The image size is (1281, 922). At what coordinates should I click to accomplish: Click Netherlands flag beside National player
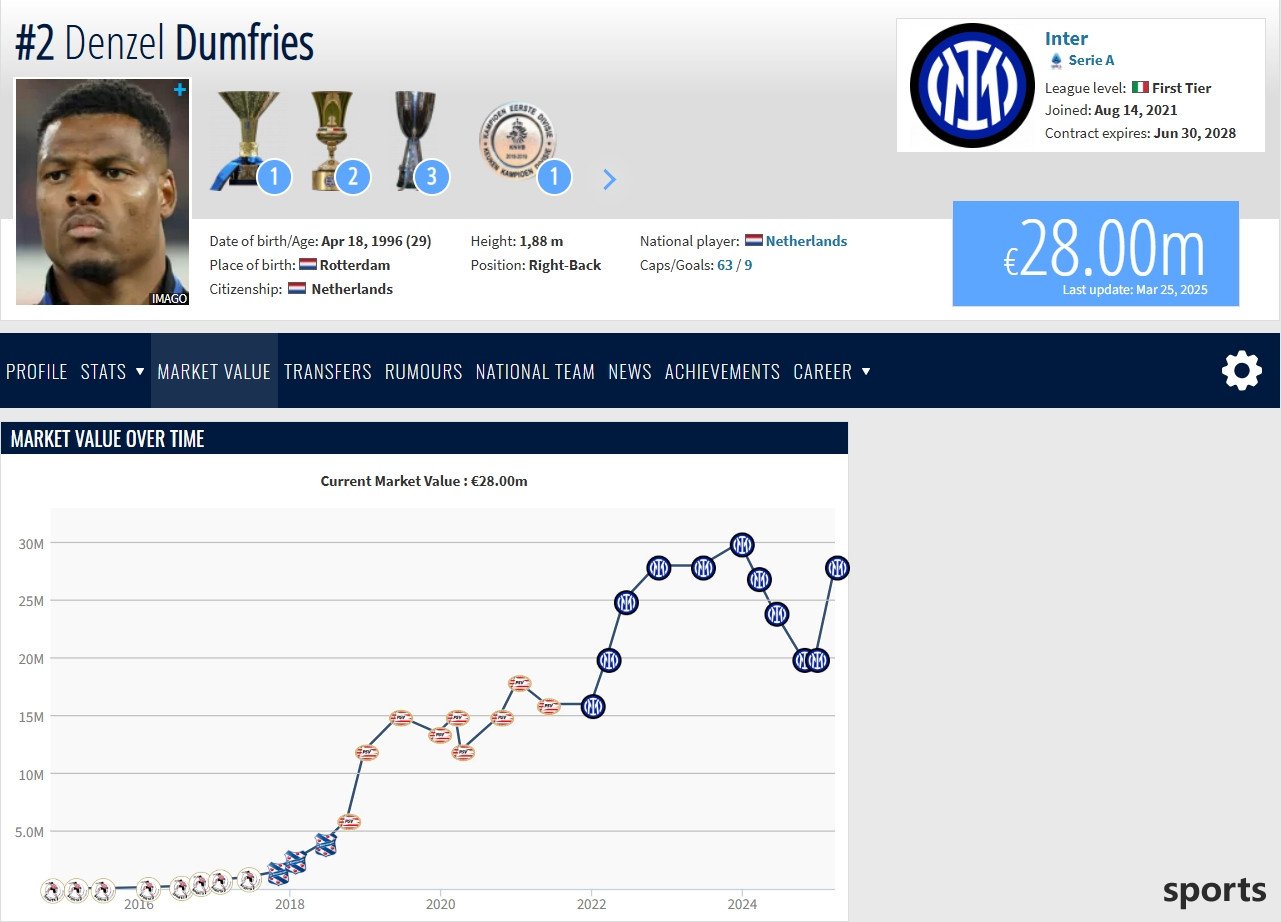coord(753,241)
